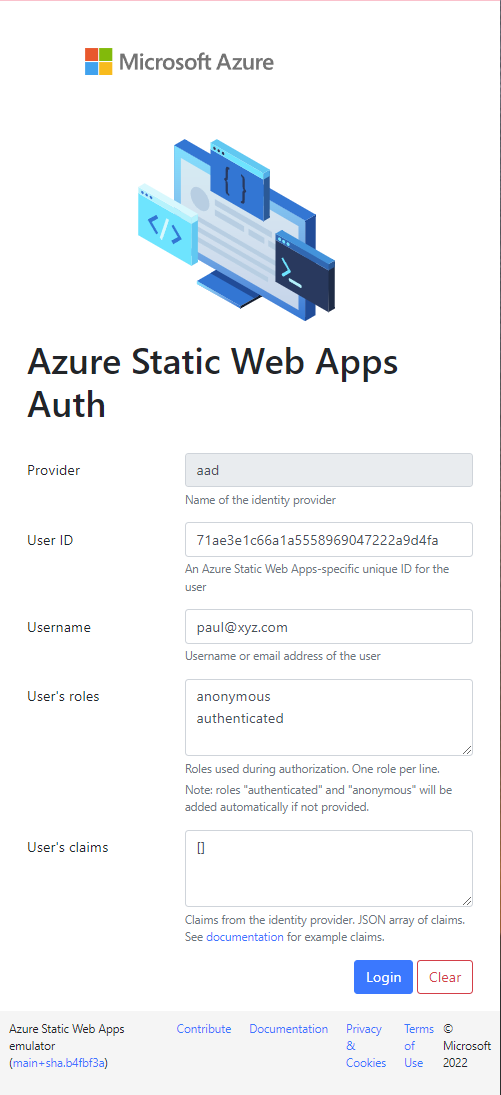
Task: Focus the Username field with paul@xyz.com
Action: [x=328, y=627]
